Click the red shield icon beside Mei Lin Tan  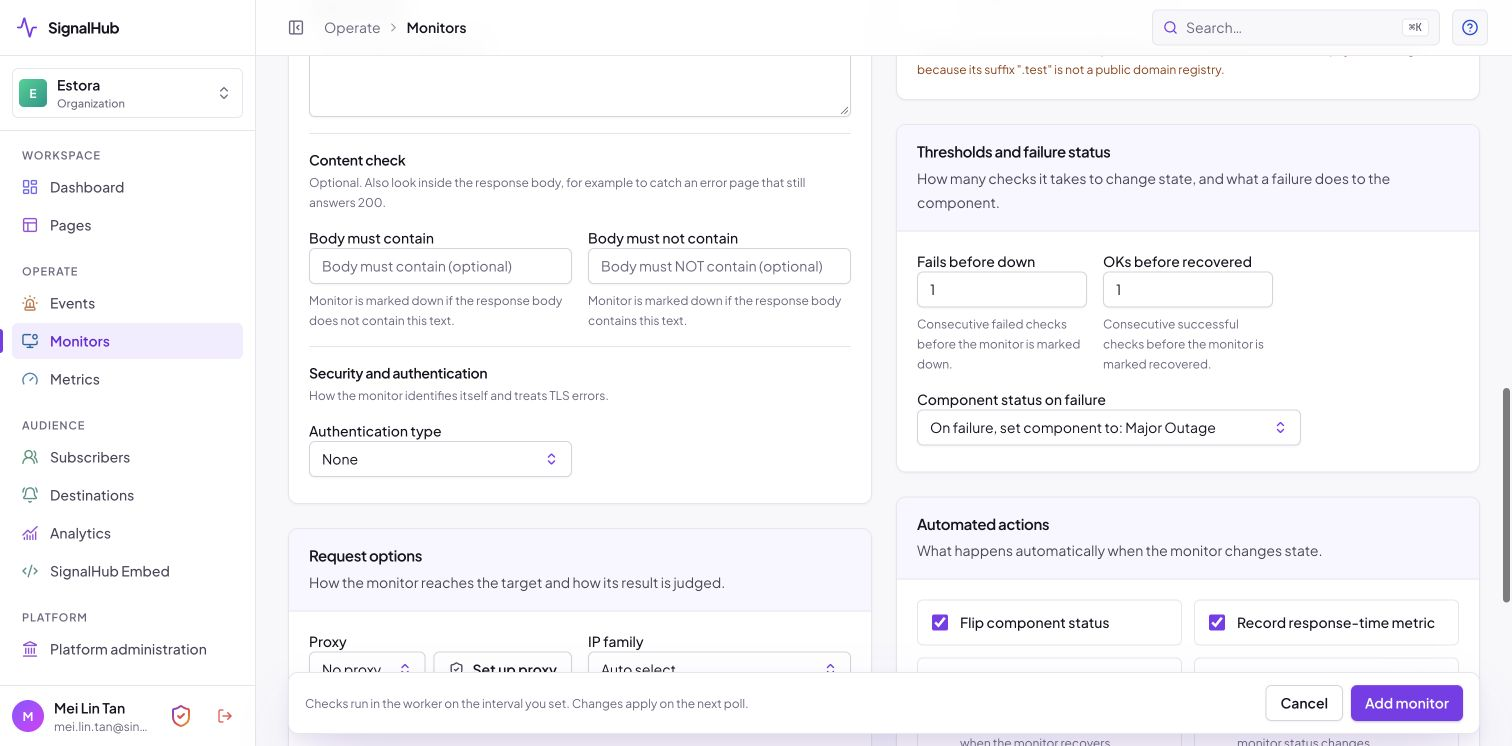coord(181,716)
